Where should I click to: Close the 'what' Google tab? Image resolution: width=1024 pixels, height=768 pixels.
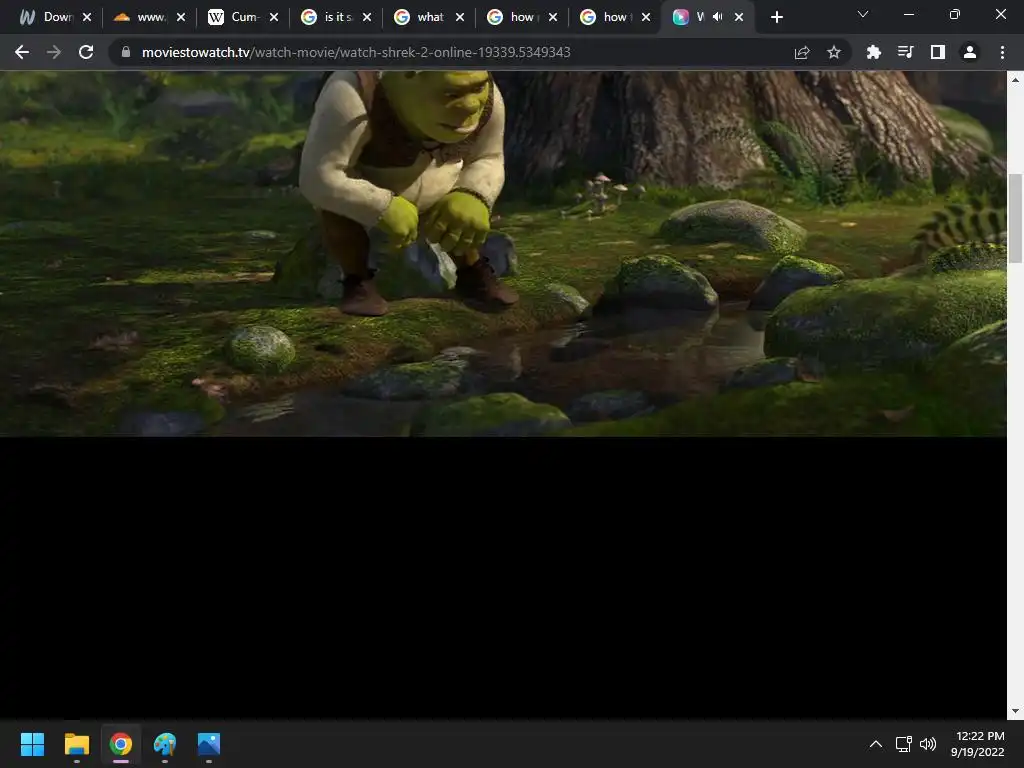pyautogui.click(x=460, y=17)
